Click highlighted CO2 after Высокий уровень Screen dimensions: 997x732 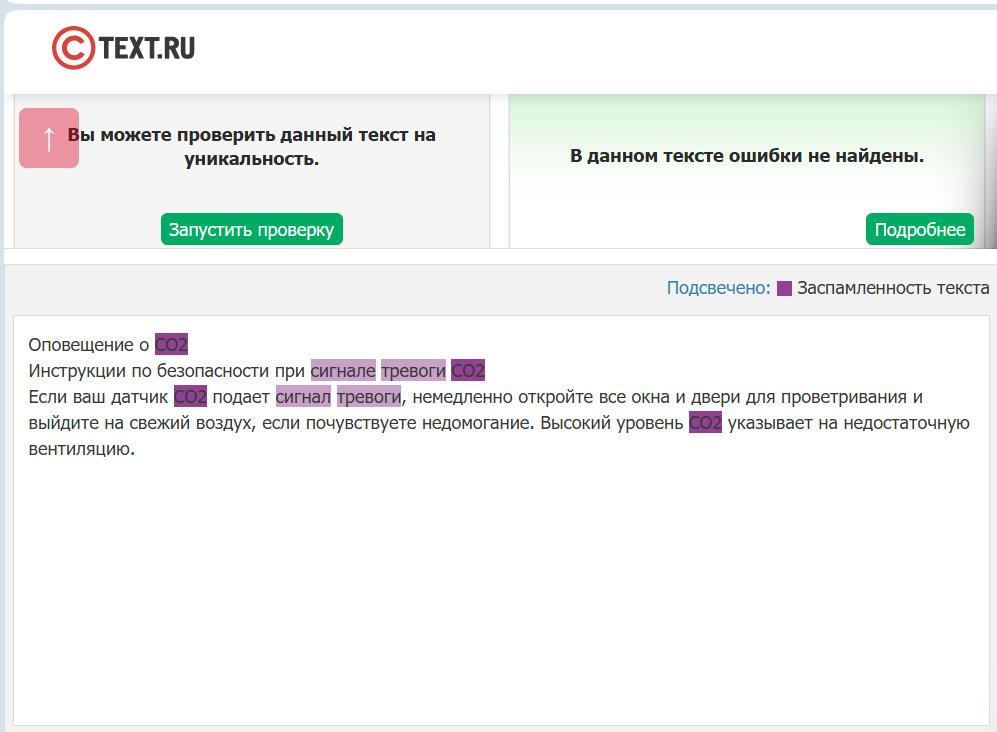(705, 423)
